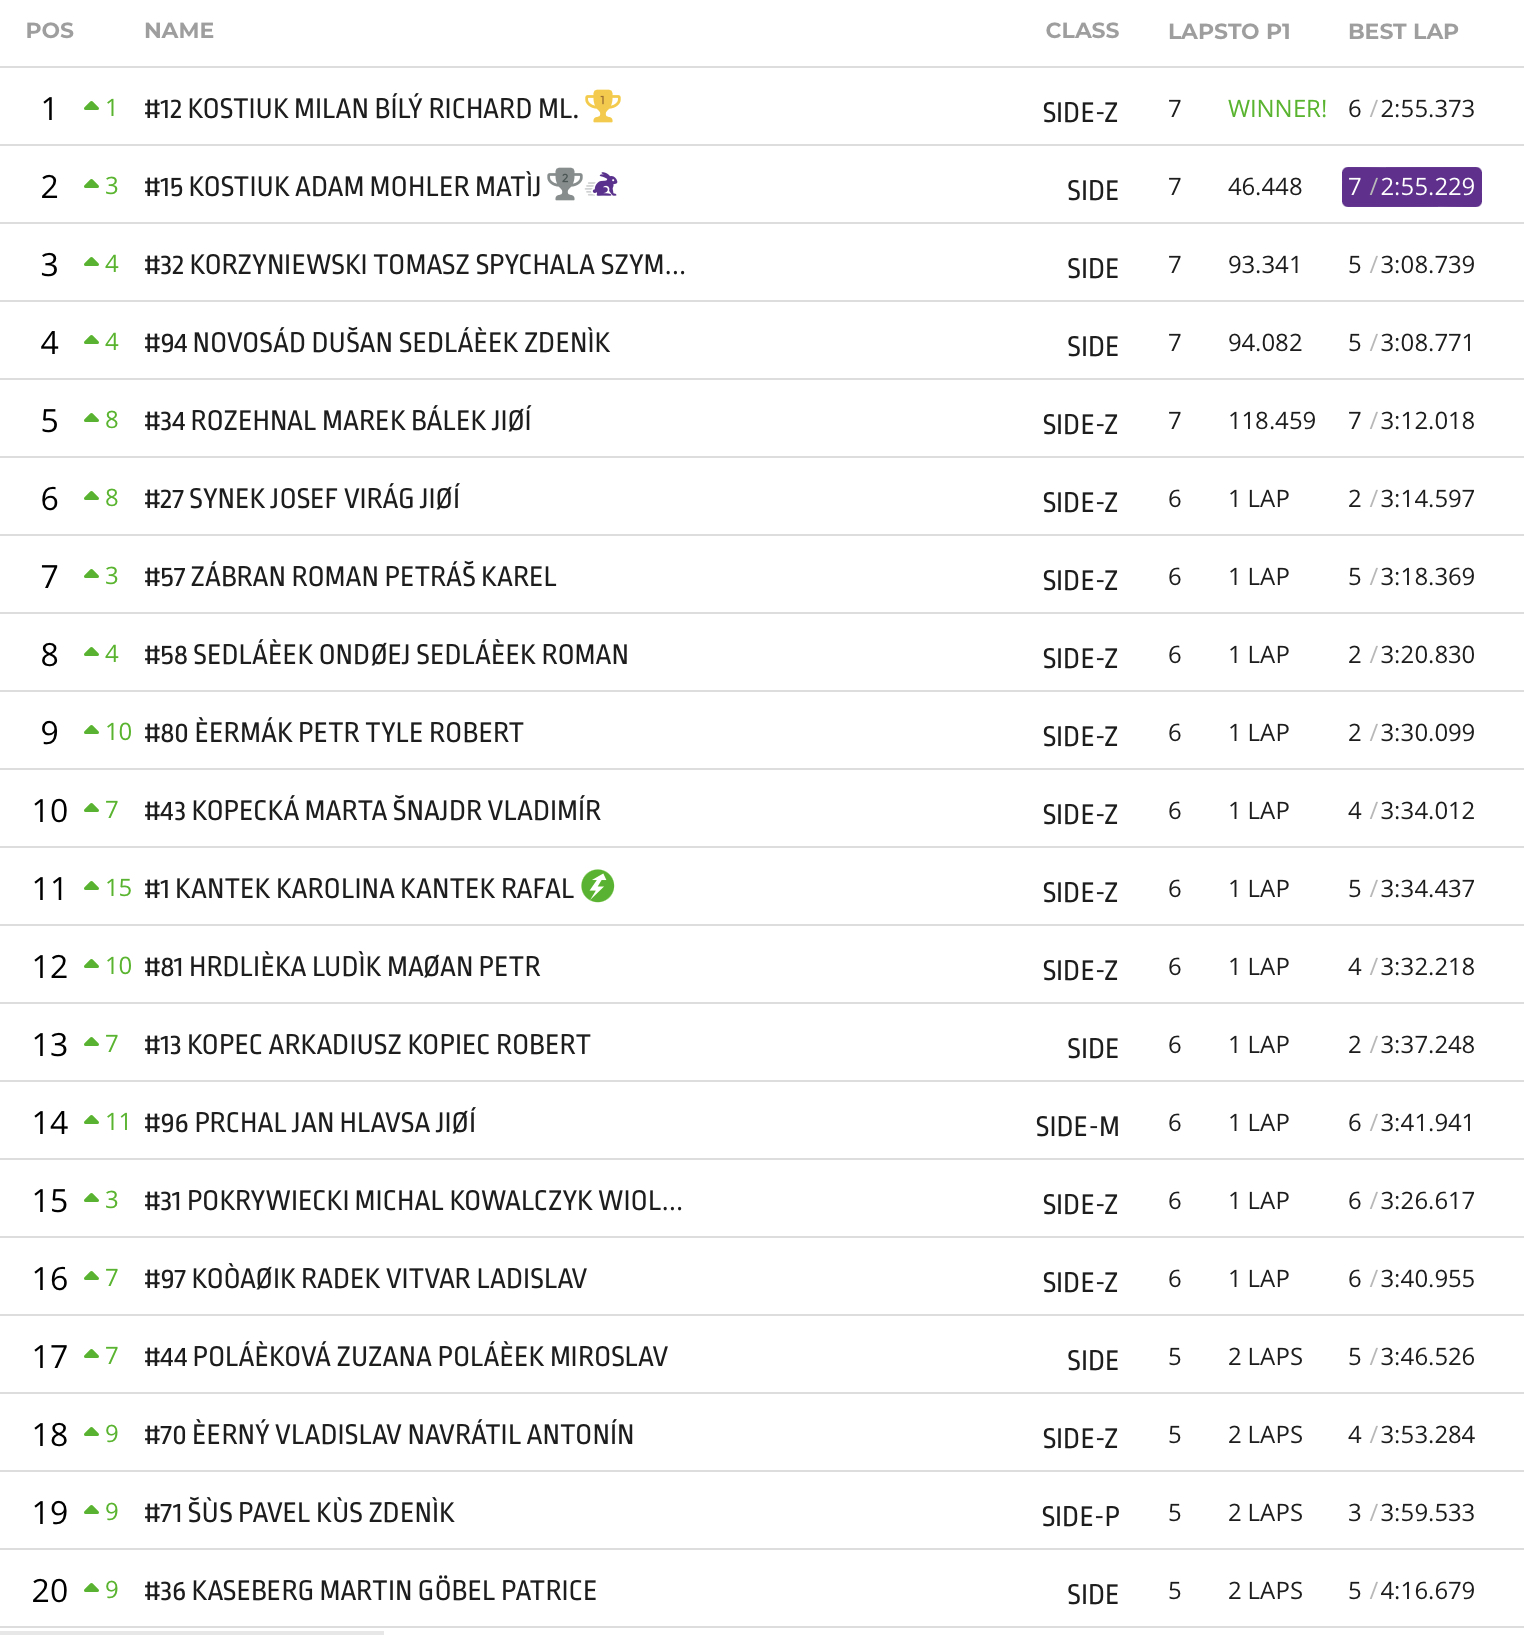Click #80 ÈERMÁK PETR TYLE ROBERT
Screen dimensions: 1524x1635
334,732
